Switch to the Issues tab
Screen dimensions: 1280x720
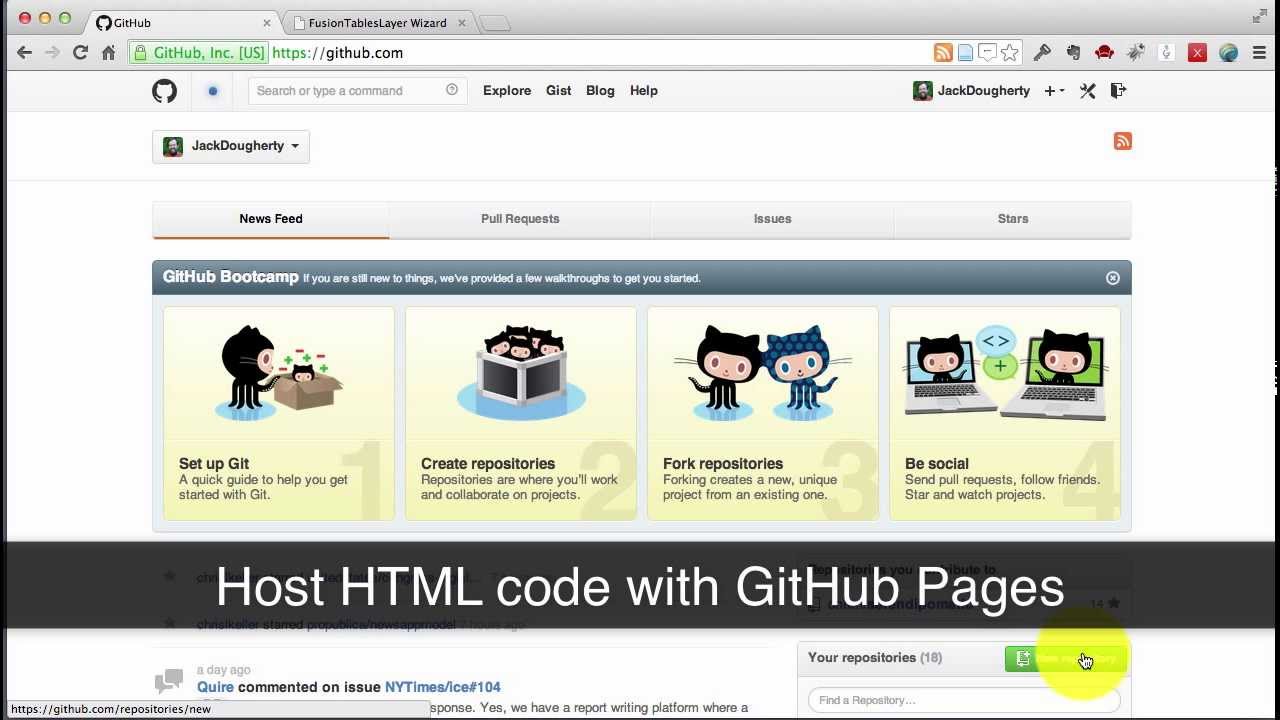click(772, 219)
